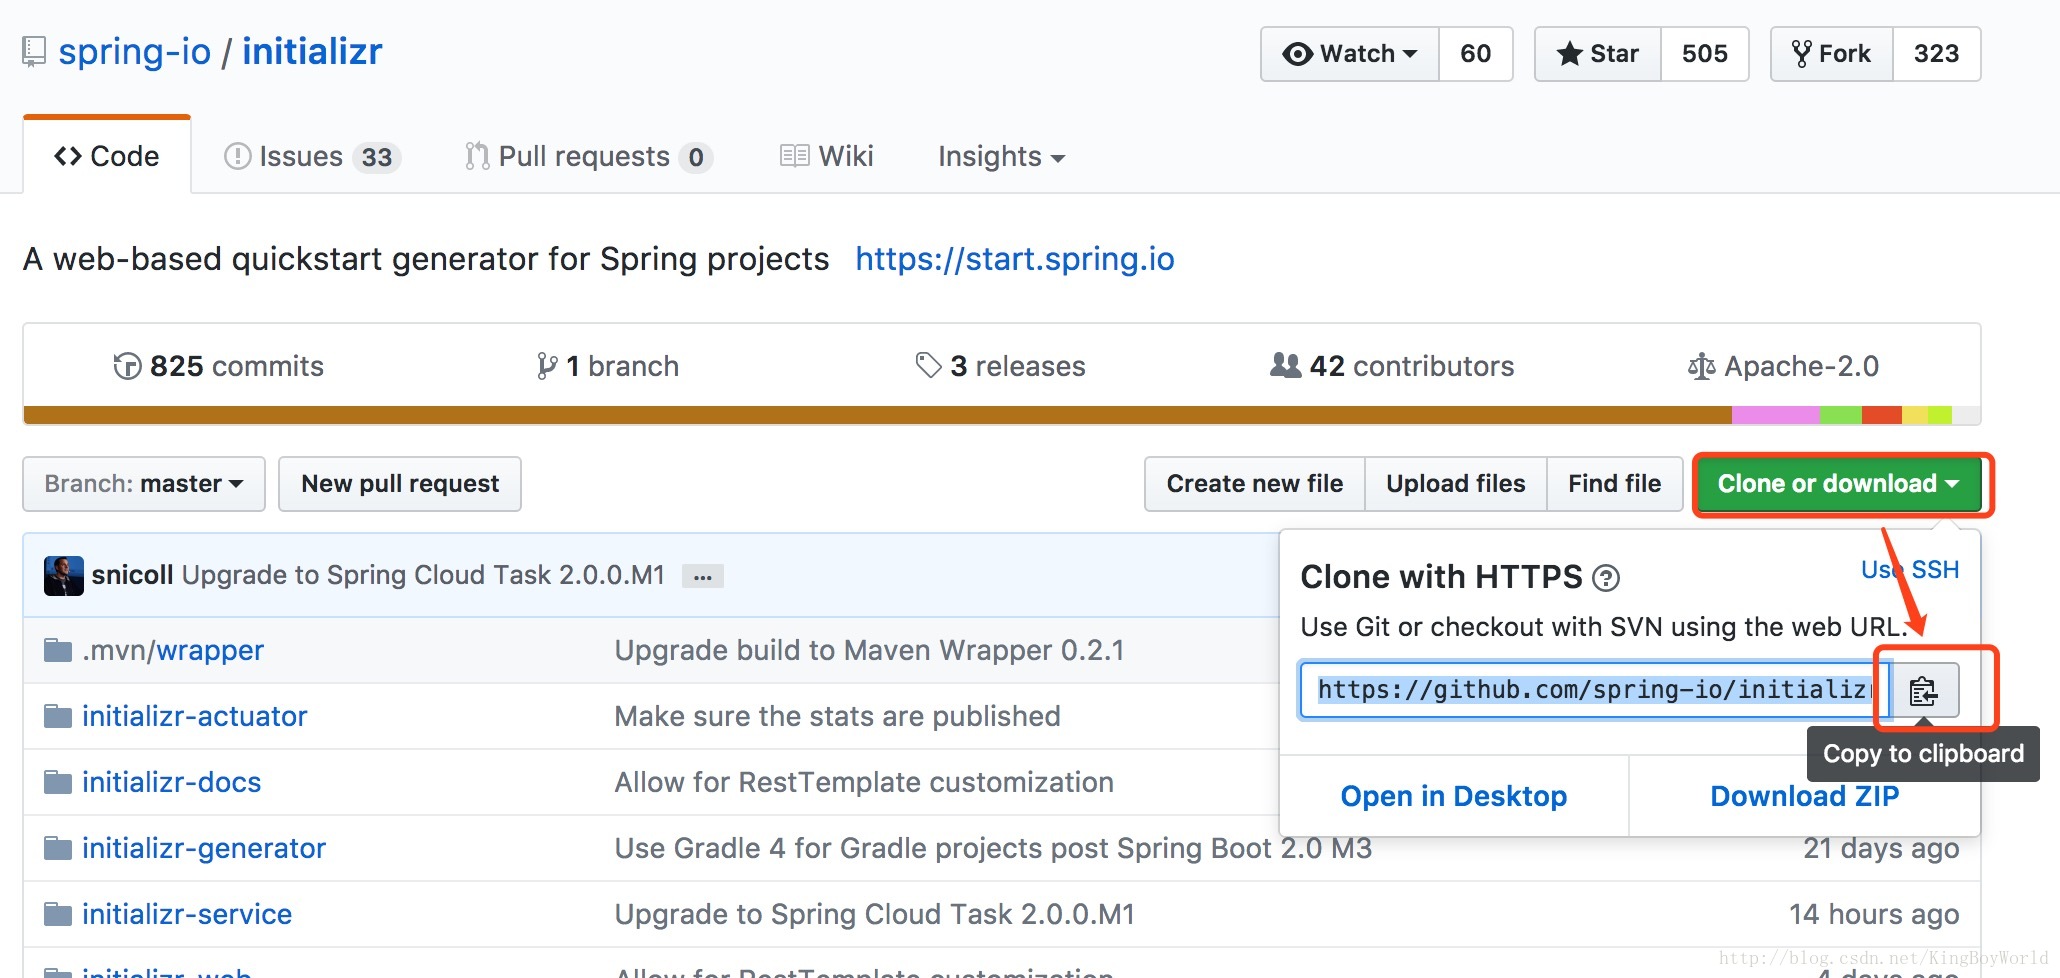Click snicoll's avatar thumbnail
2060x978 pixels.
click(x=64, y=576)
